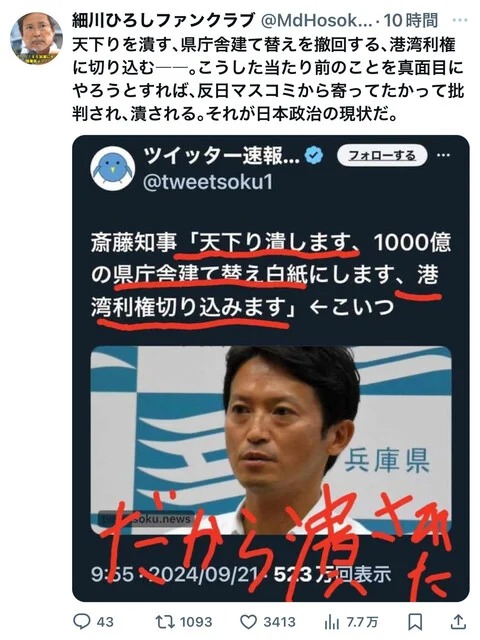Open the 10時間 timestamp of the post
The image size is (480, 640).
point(411,20)
